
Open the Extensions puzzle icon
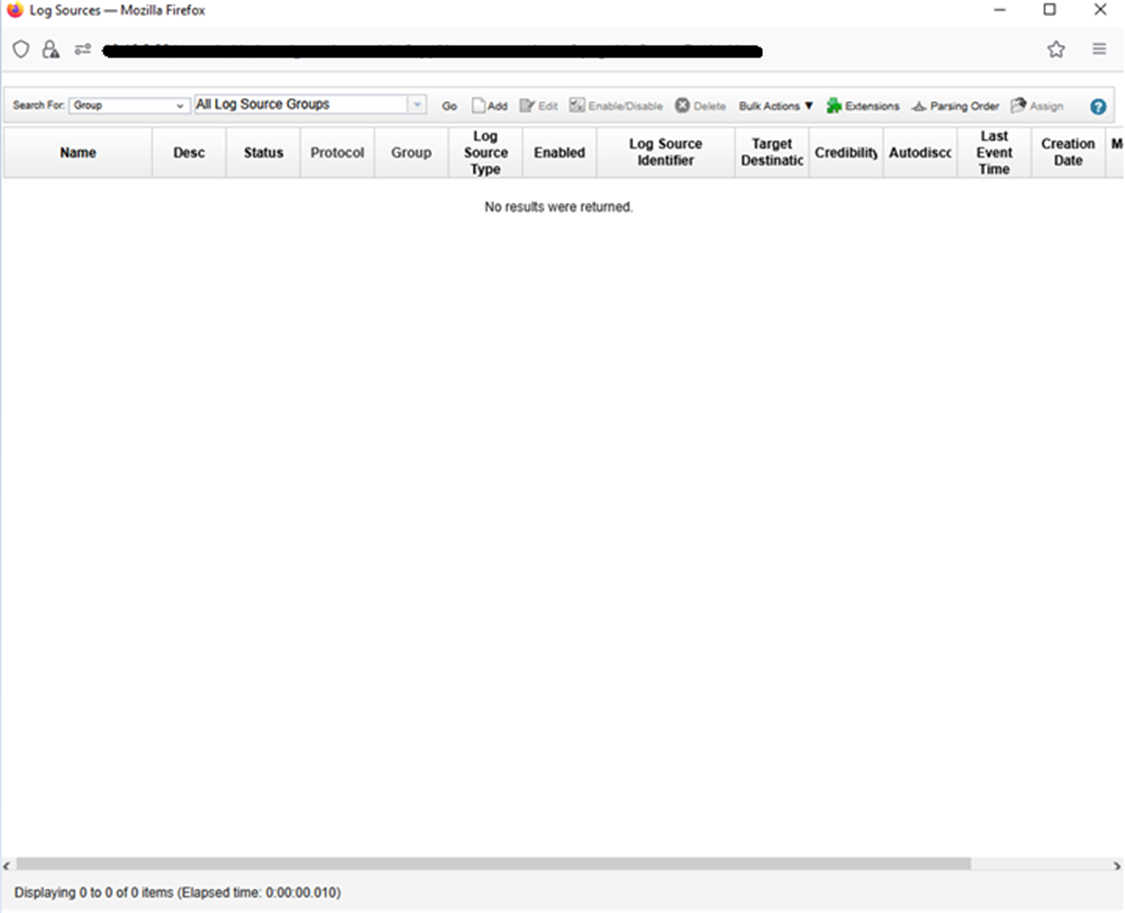coord(834,106)
